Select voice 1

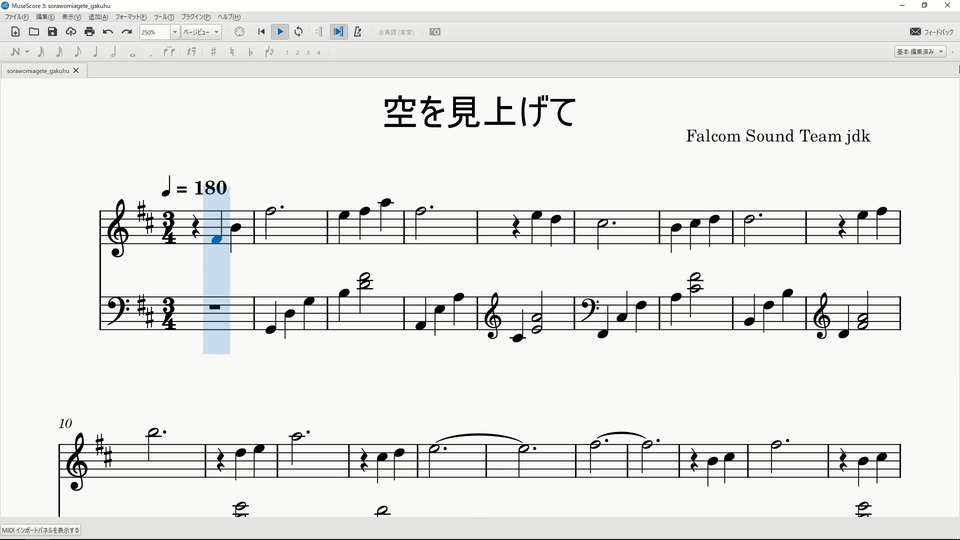287,53
